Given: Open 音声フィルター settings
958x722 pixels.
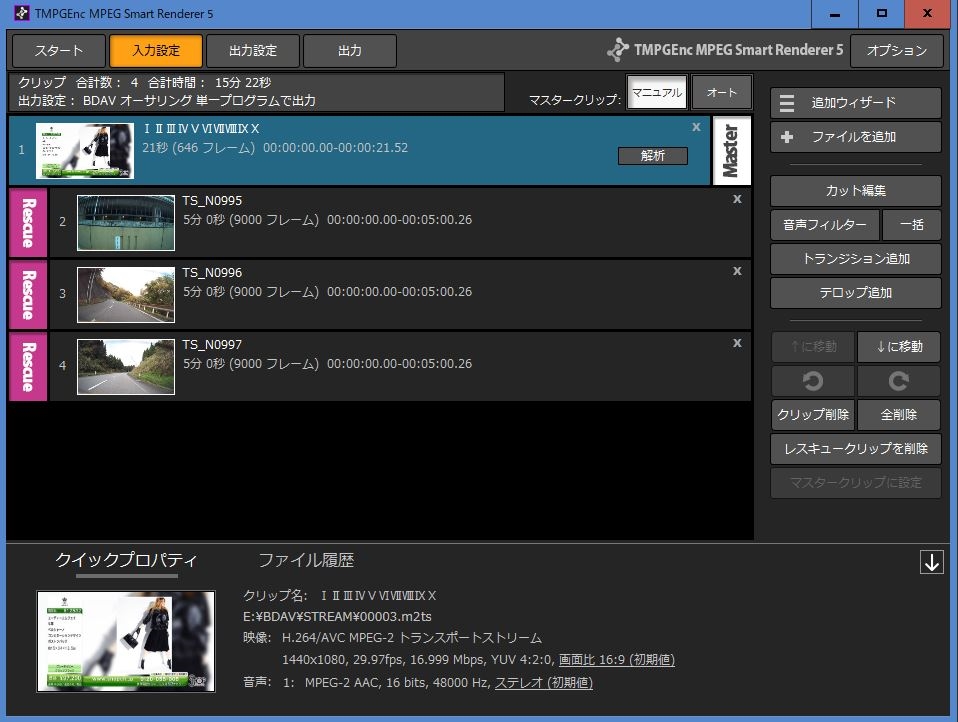Looking at the screenshot, I should click(825, 225).
